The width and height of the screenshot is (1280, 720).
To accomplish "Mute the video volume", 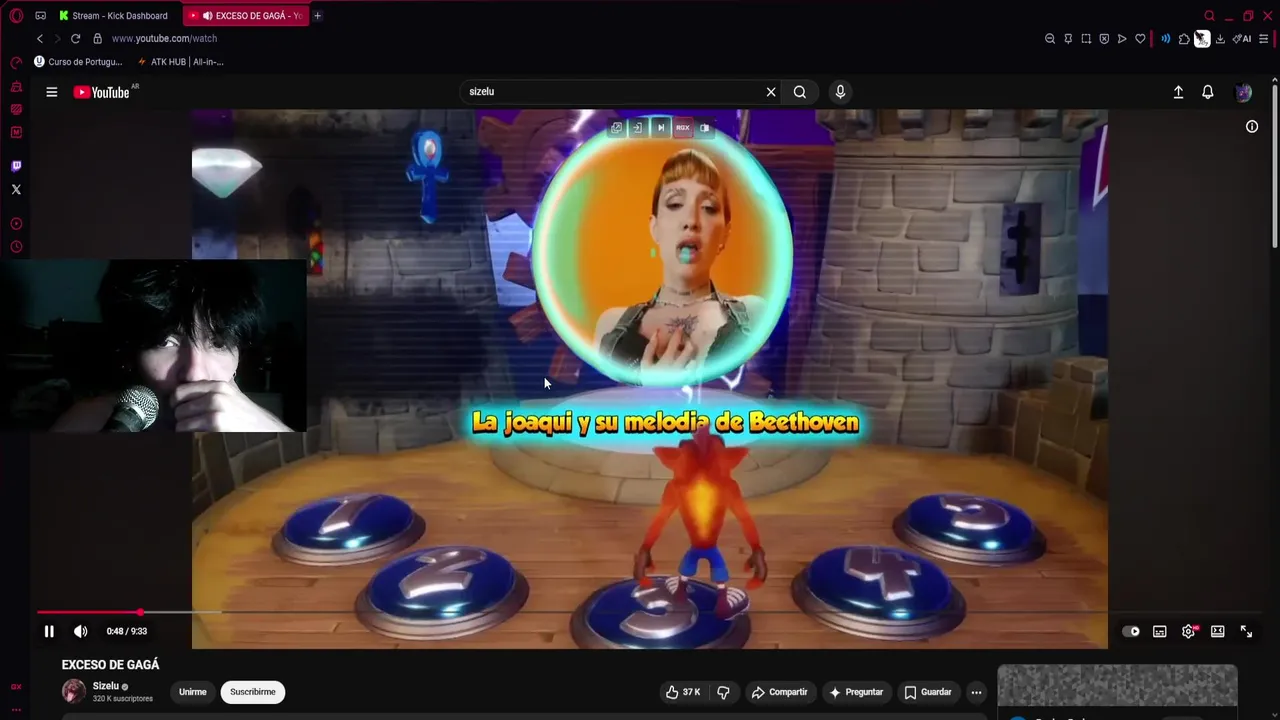I will click(x=81, y=632).
